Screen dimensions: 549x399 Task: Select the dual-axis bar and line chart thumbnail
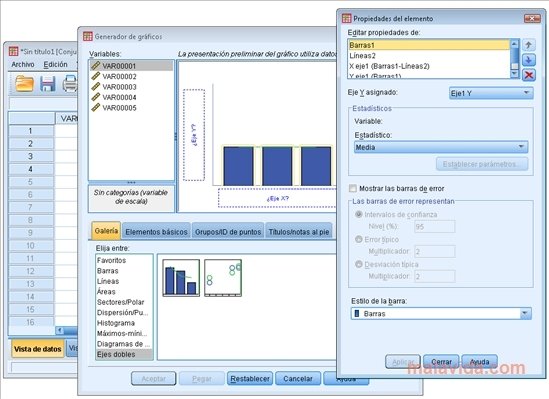pyautogui.click(x=181, y=278)
